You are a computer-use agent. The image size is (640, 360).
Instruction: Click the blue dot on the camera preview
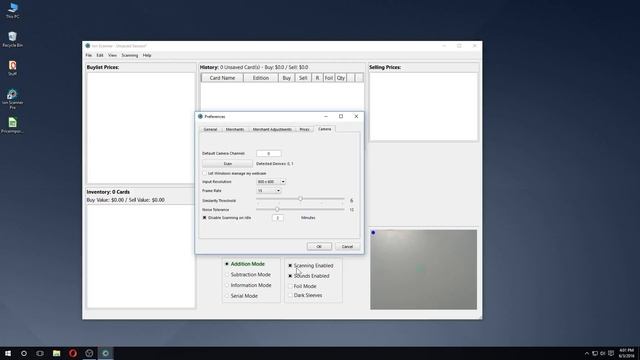[373, 233]
